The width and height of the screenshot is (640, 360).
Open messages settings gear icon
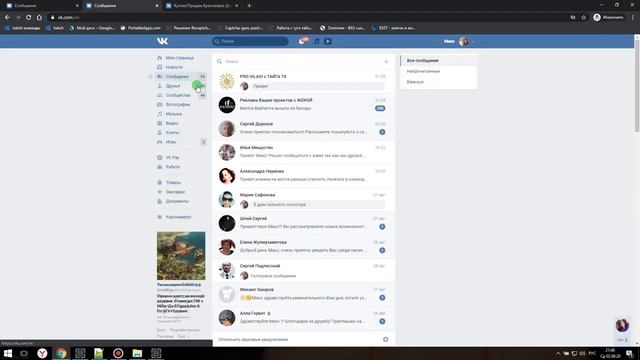click(x=385, y=340)
